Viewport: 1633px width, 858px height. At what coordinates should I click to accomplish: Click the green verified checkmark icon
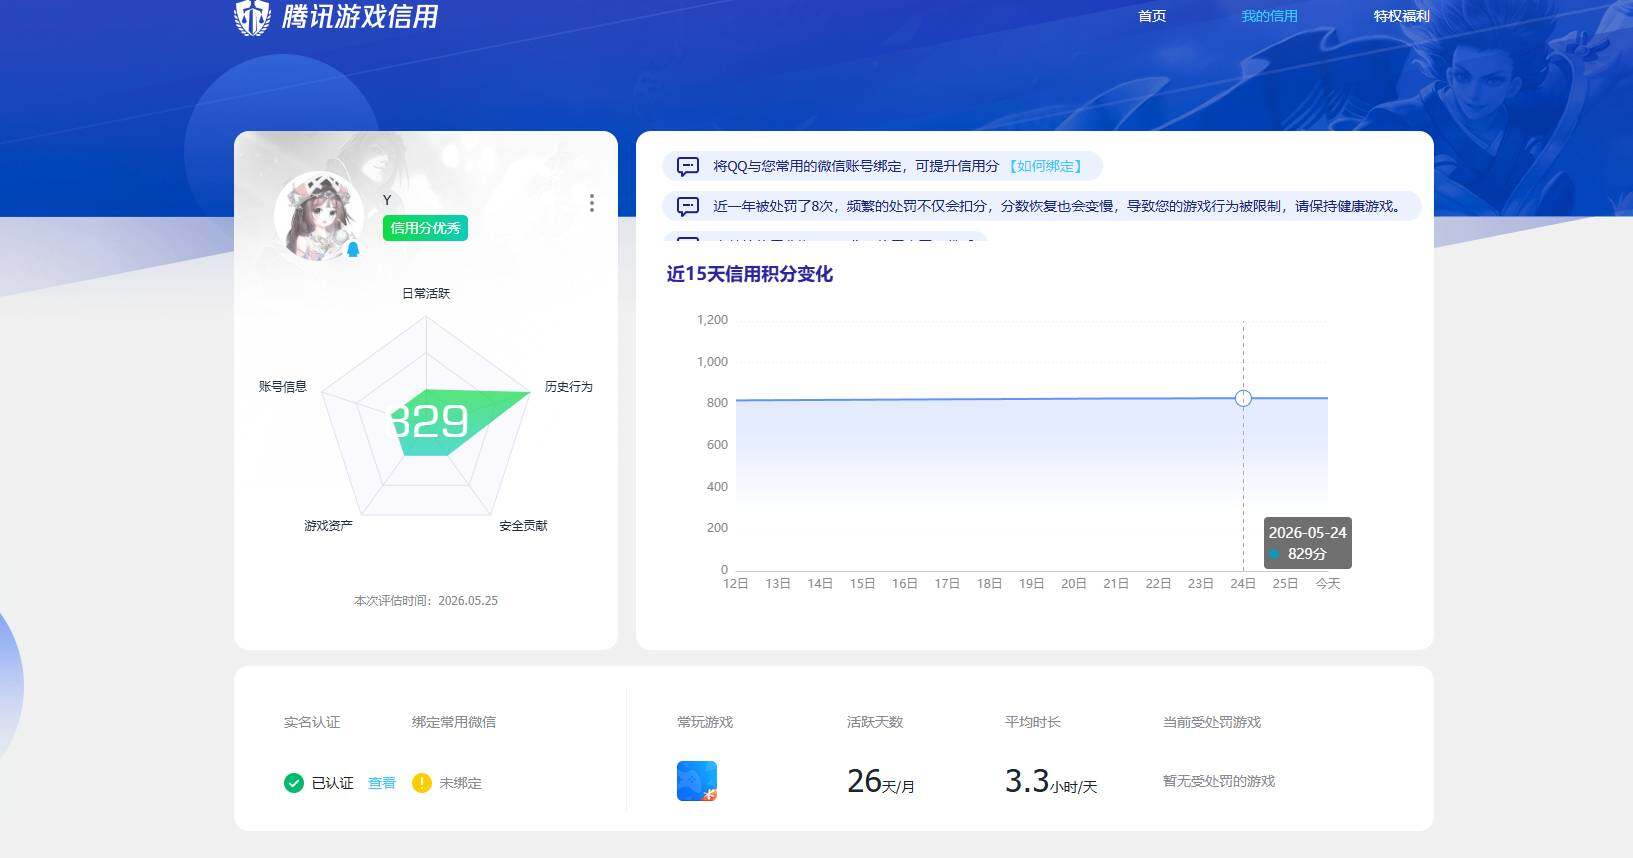point(294,783)
